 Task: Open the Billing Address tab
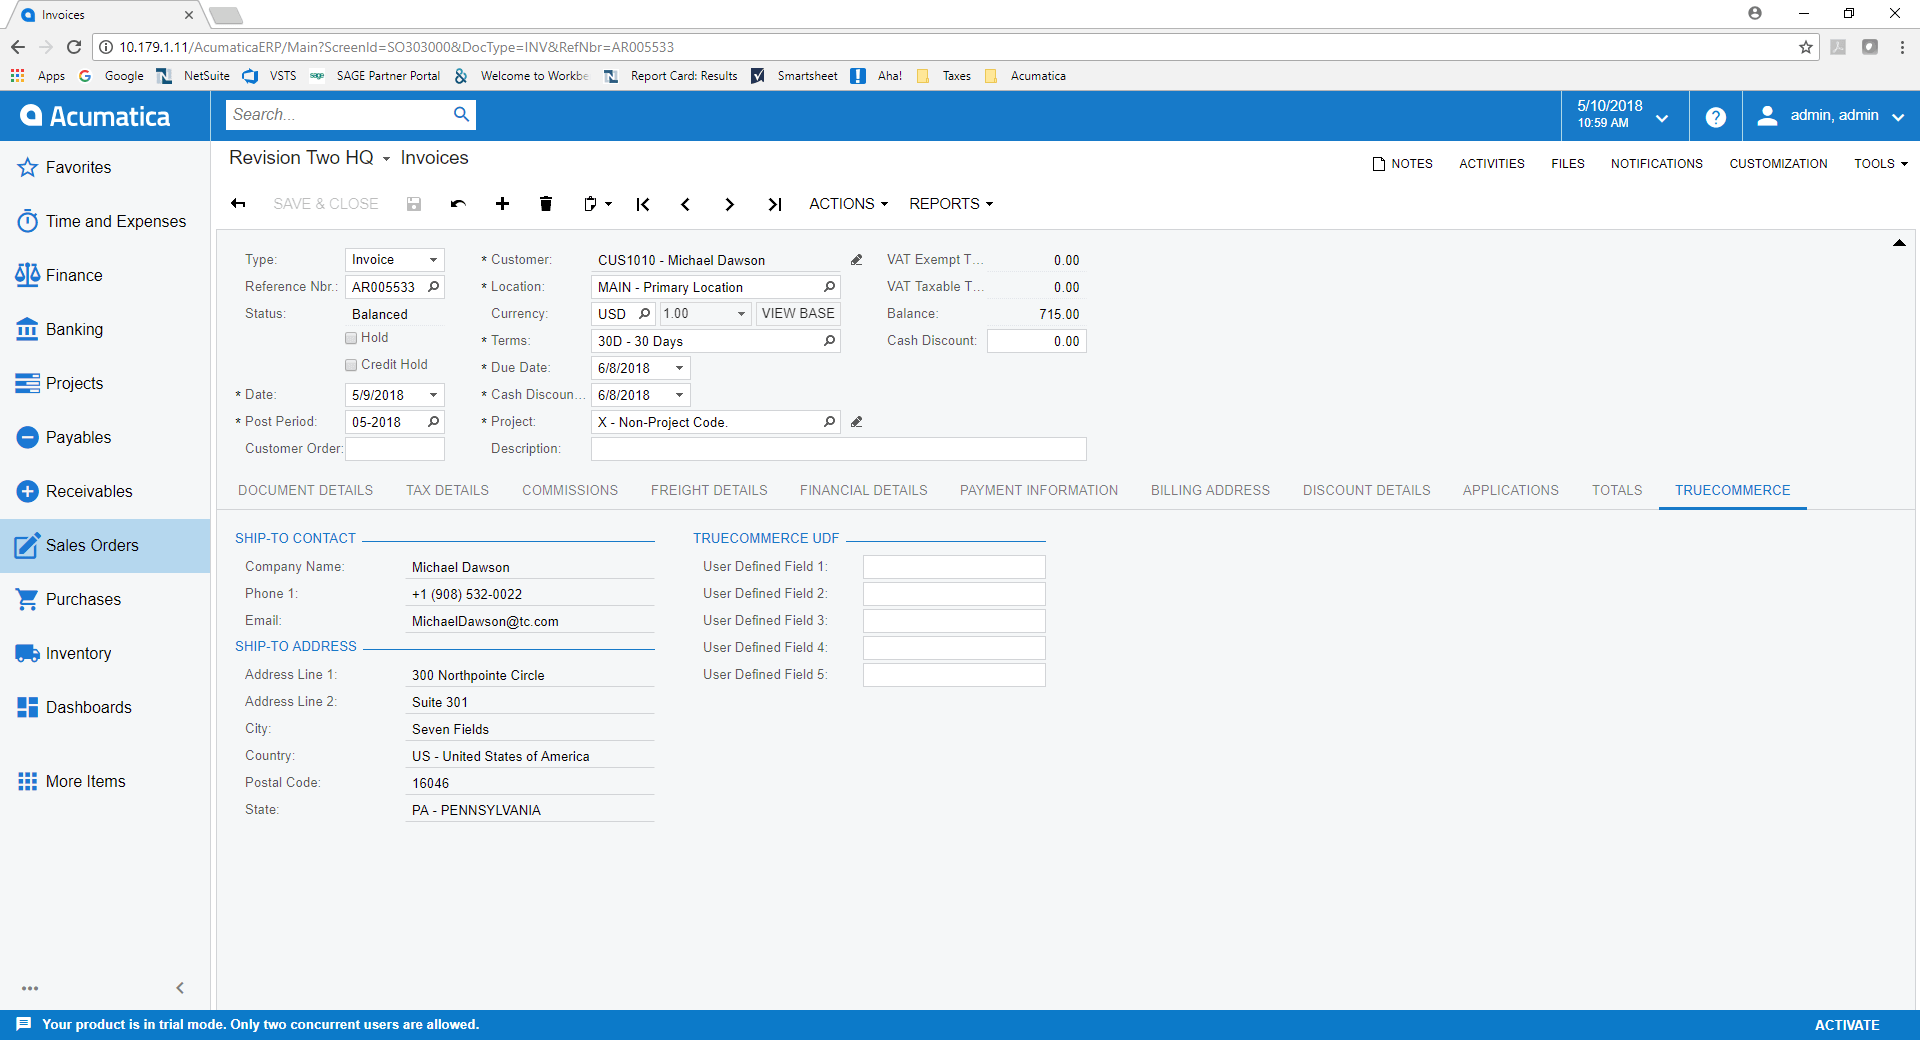click(x=1209, y=490)
